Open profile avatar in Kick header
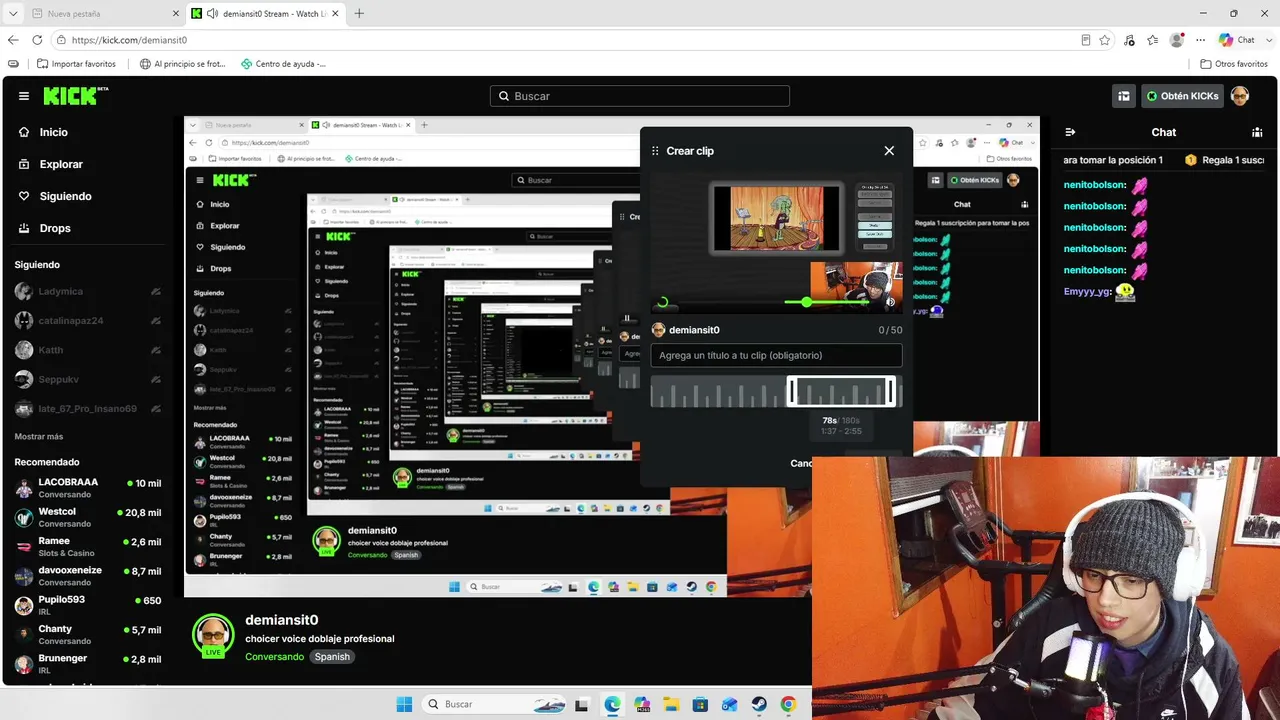The image size is (1280, 720). [x=1240, y=96]
